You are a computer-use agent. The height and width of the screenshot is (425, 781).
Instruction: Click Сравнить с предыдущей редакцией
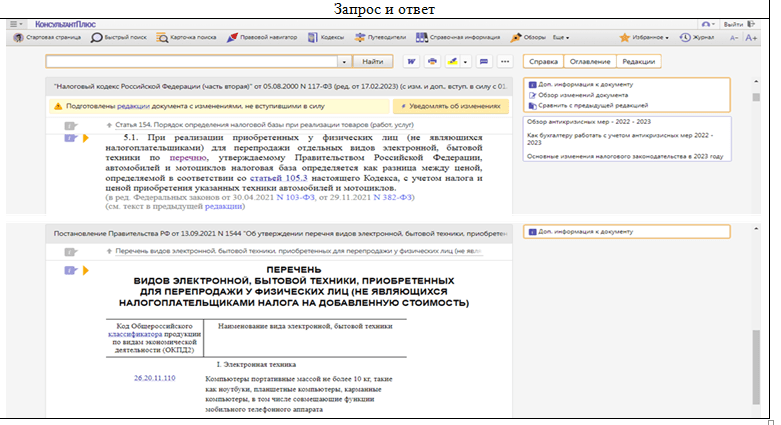588,106
